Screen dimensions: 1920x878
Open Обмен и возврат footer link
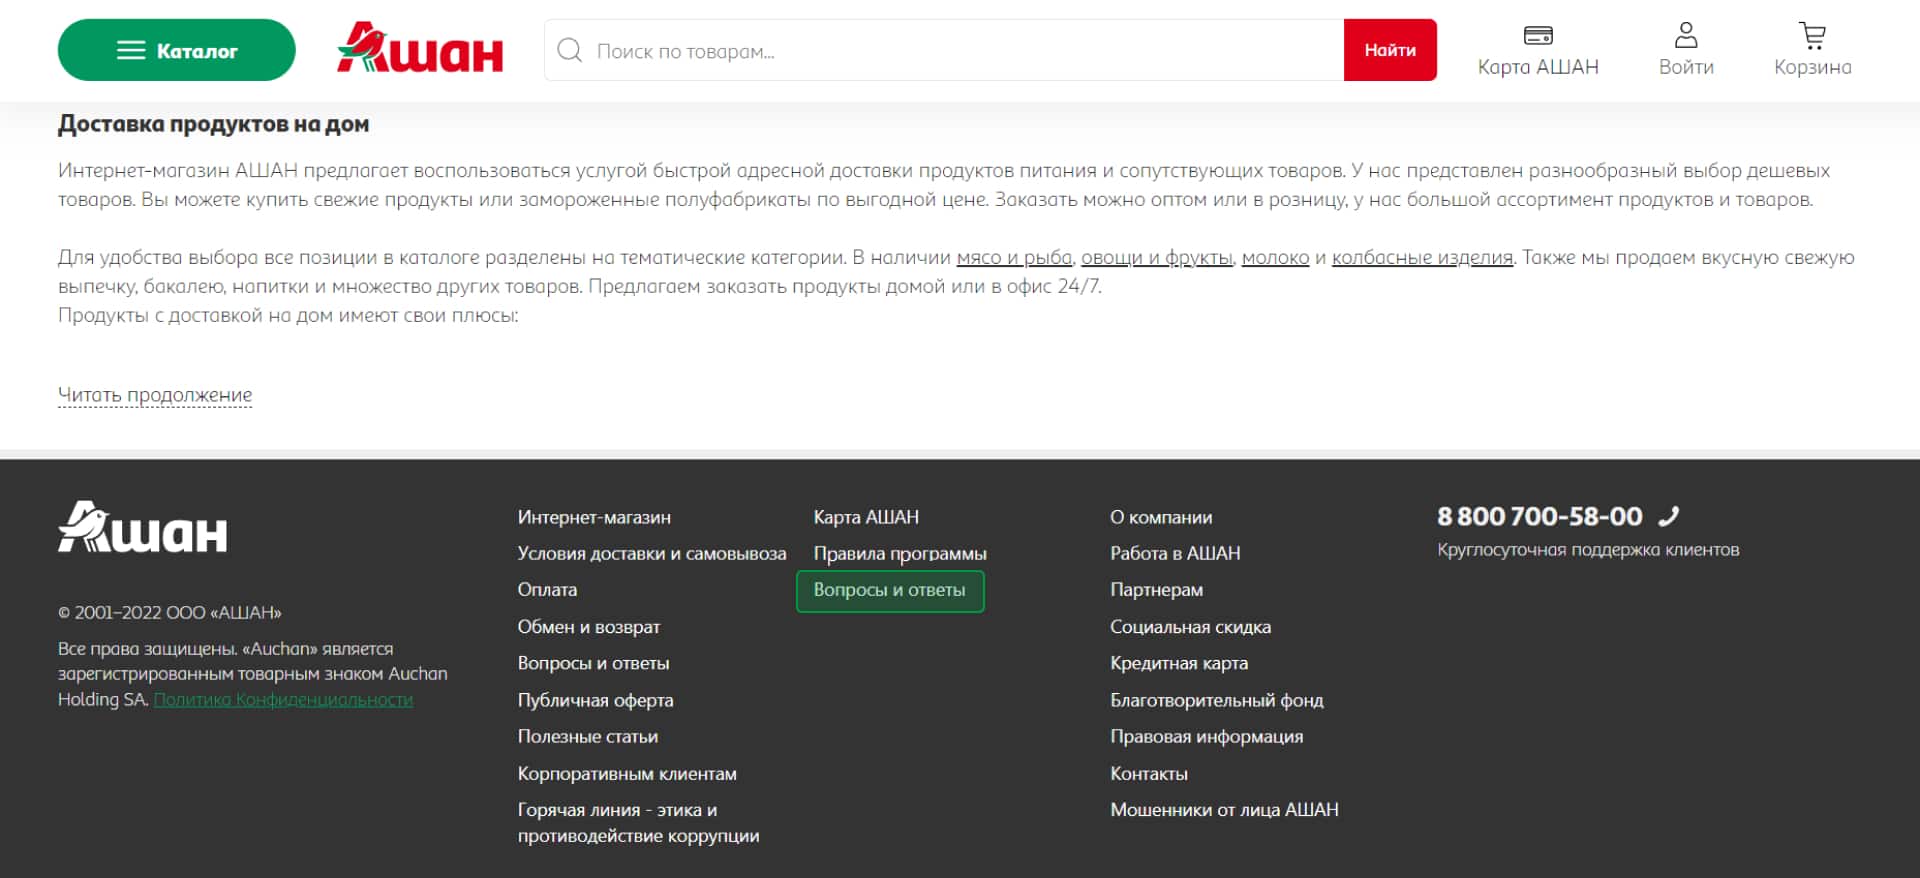589,627
